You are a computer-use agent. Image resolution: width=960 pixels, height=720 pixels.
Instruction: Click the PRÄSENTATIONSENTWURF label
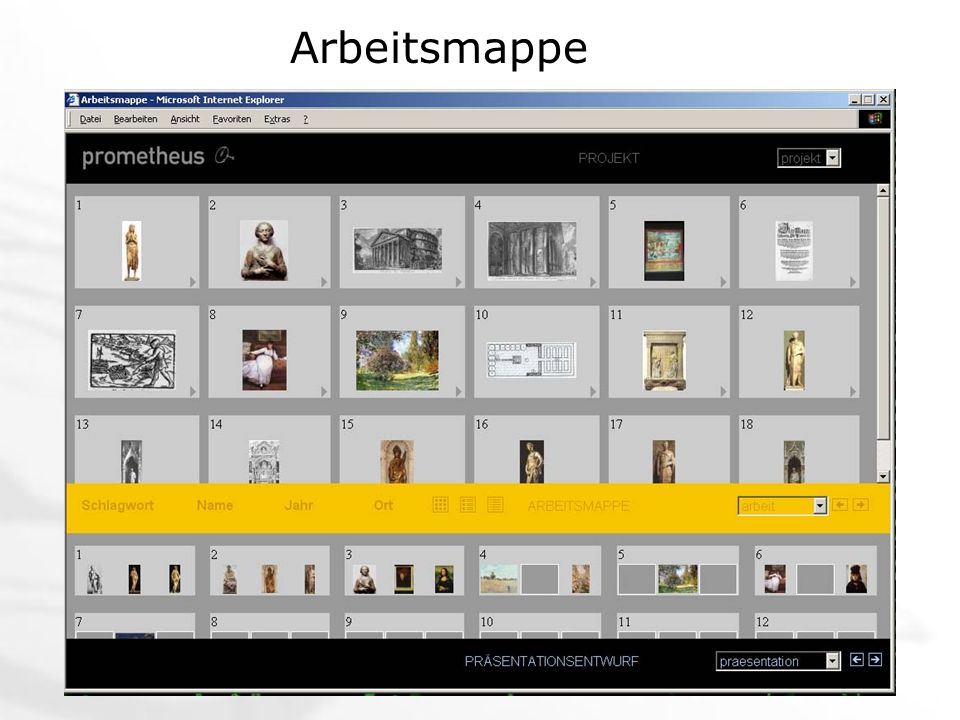[551, 661]
